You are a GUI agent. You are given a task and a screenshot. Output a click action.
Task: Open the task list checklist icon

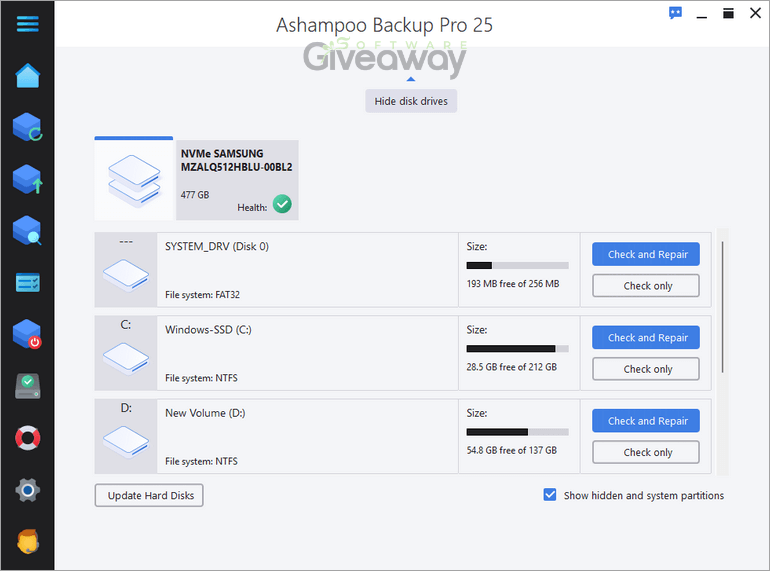(x=27, y=283)
